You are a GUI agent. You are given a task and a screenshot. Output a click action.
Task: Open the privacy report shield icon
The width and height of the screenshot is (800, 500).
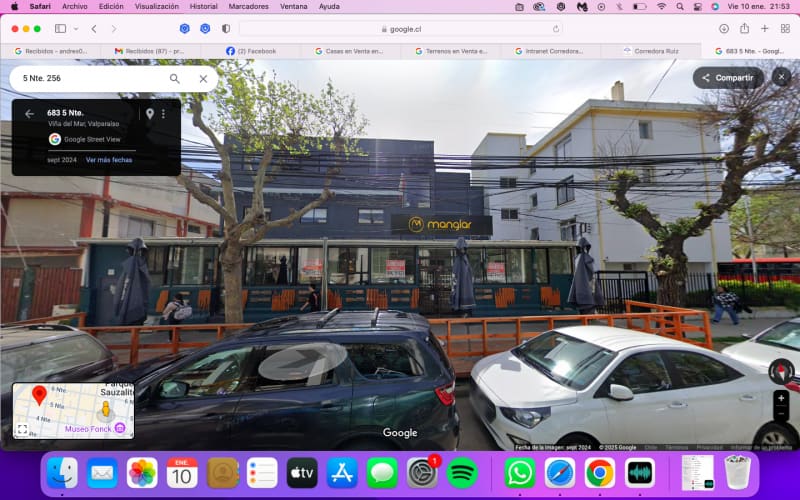click(226, 29)
